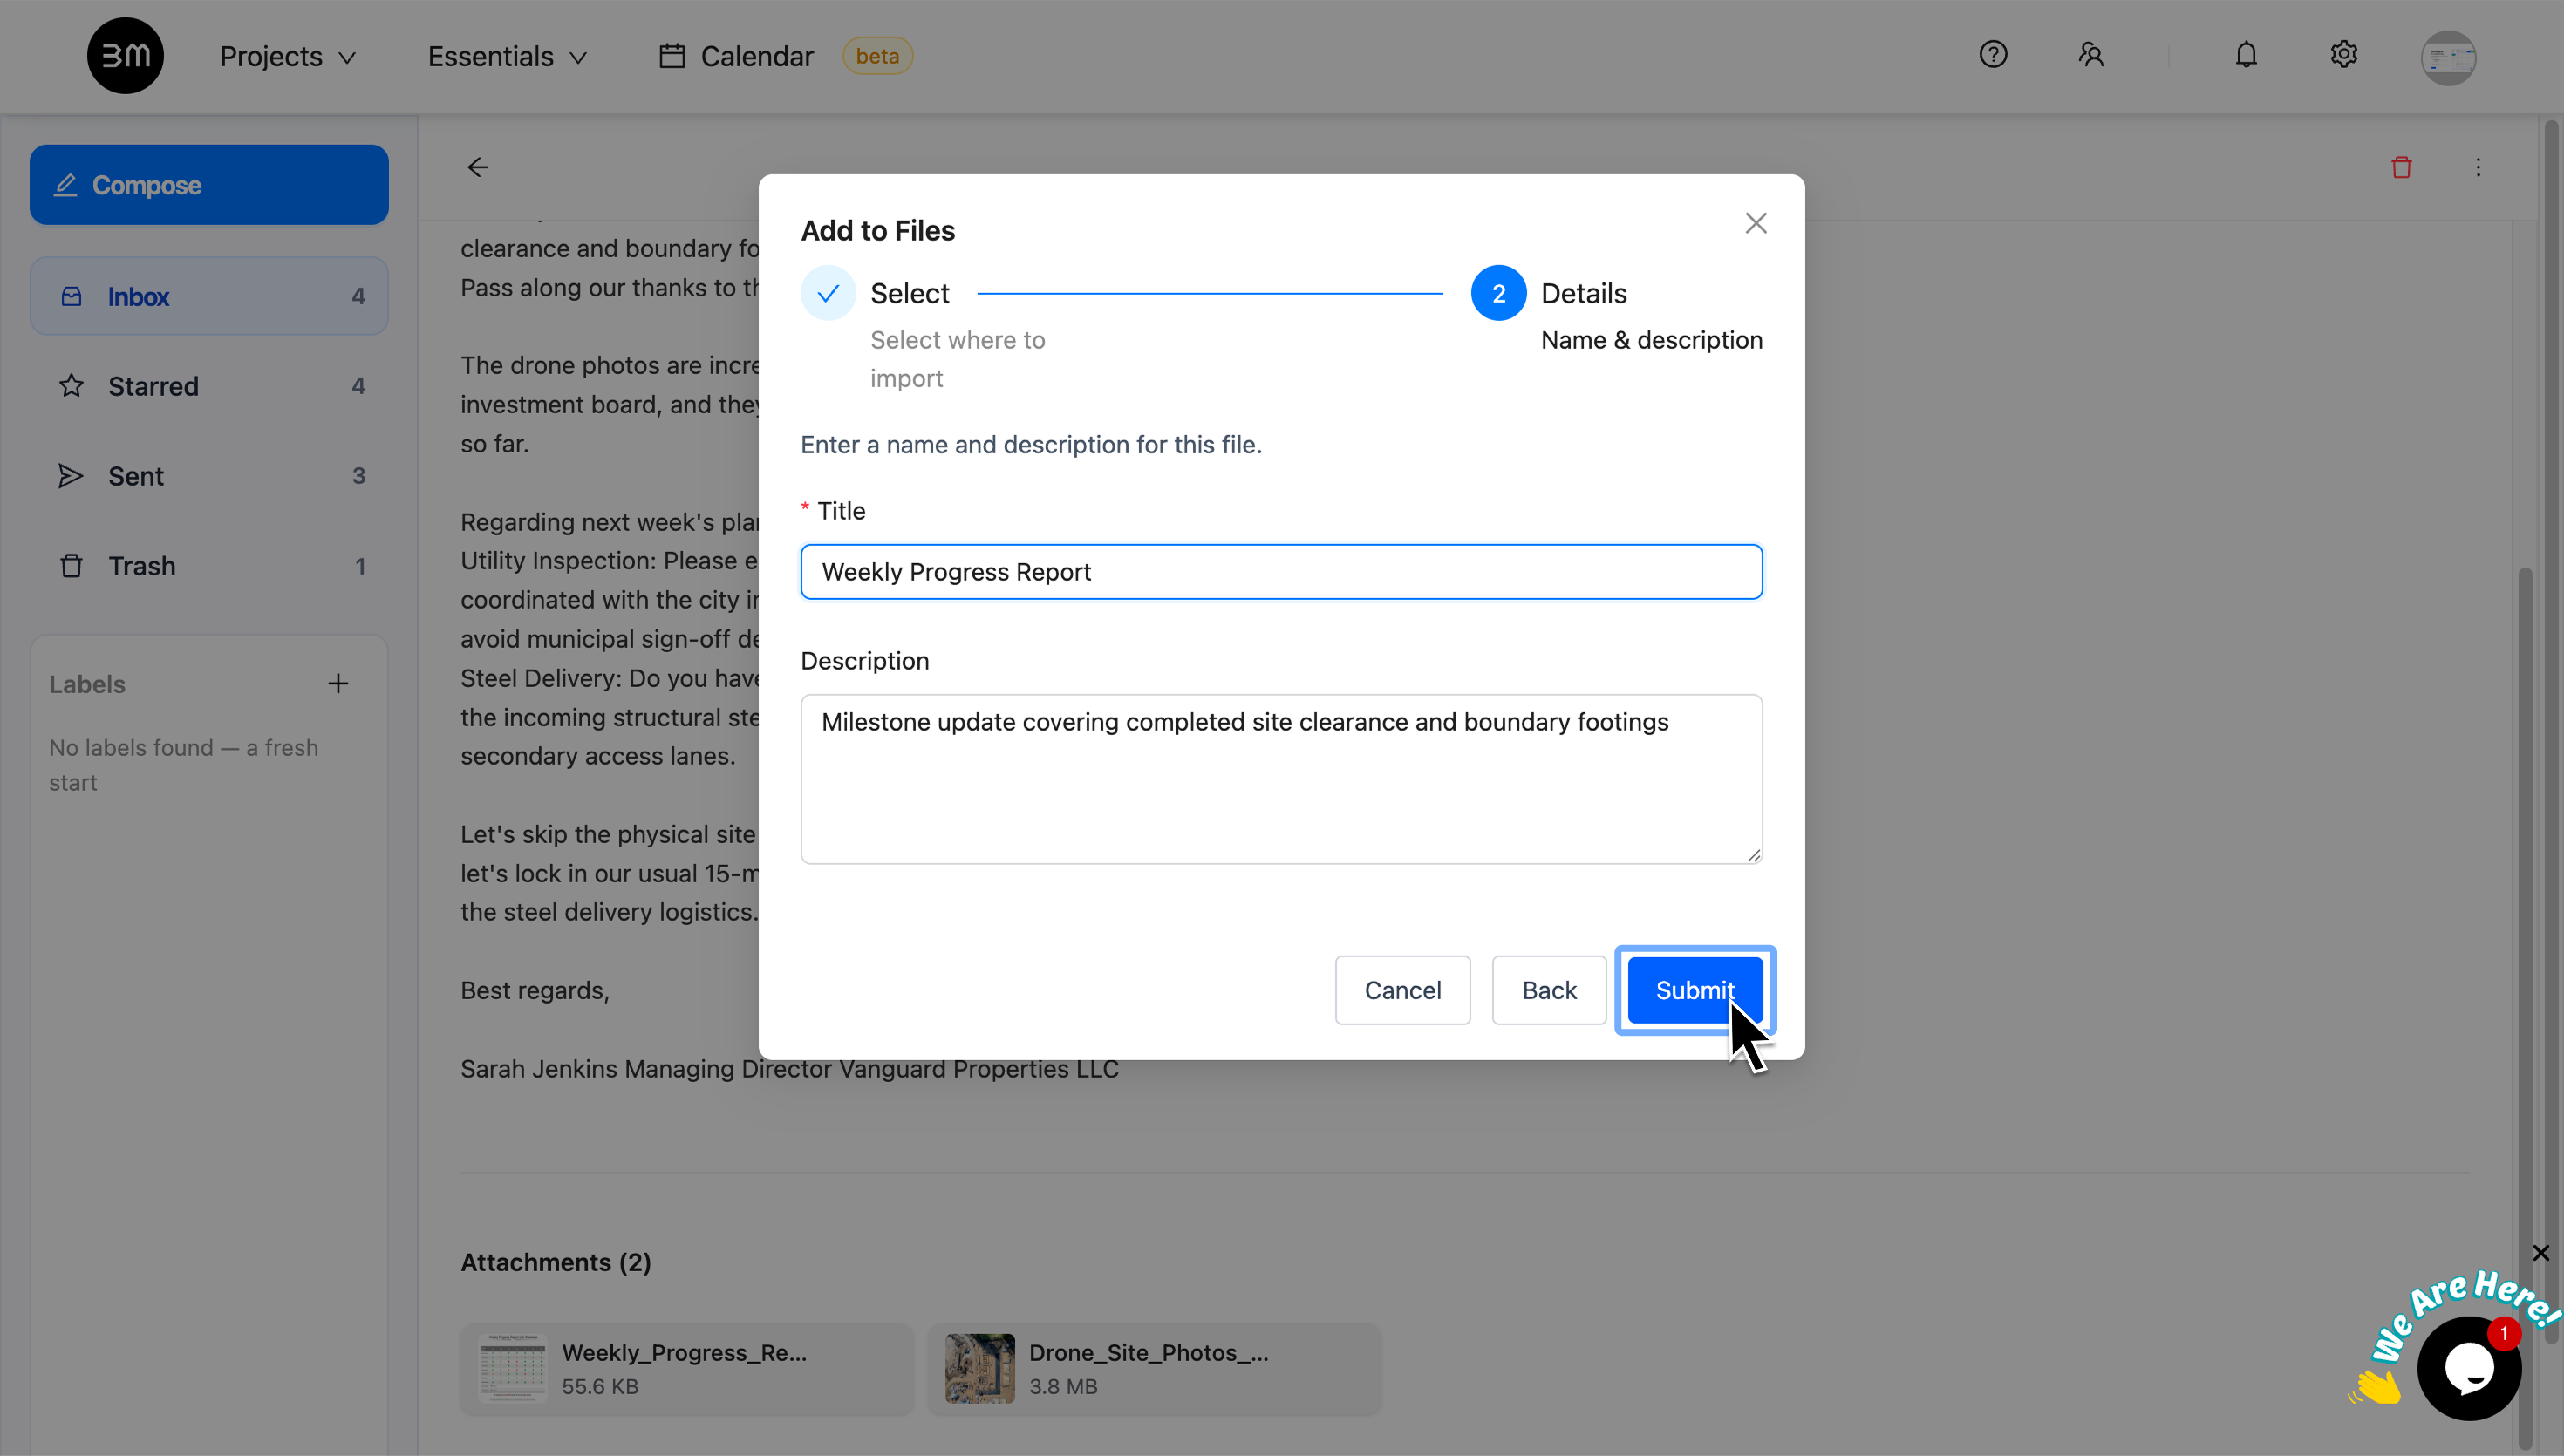
Task: Open the user avatar menu
Action: [2448, 57]
